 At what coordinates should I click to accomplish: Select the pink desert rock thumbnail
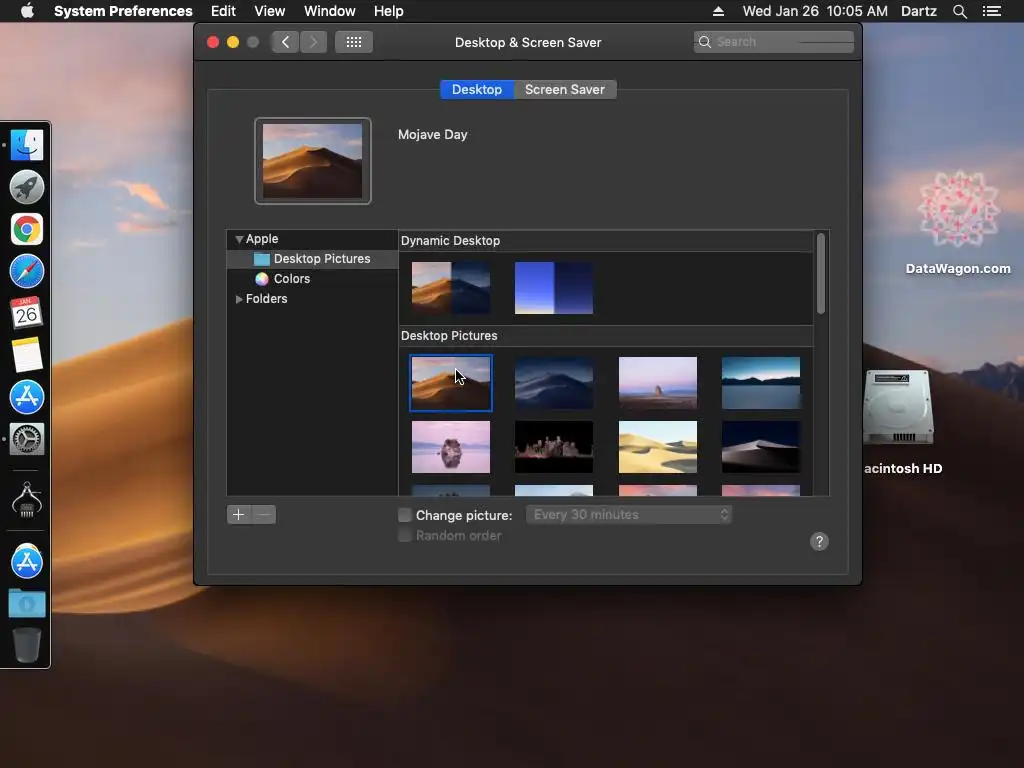click(658, 383)
